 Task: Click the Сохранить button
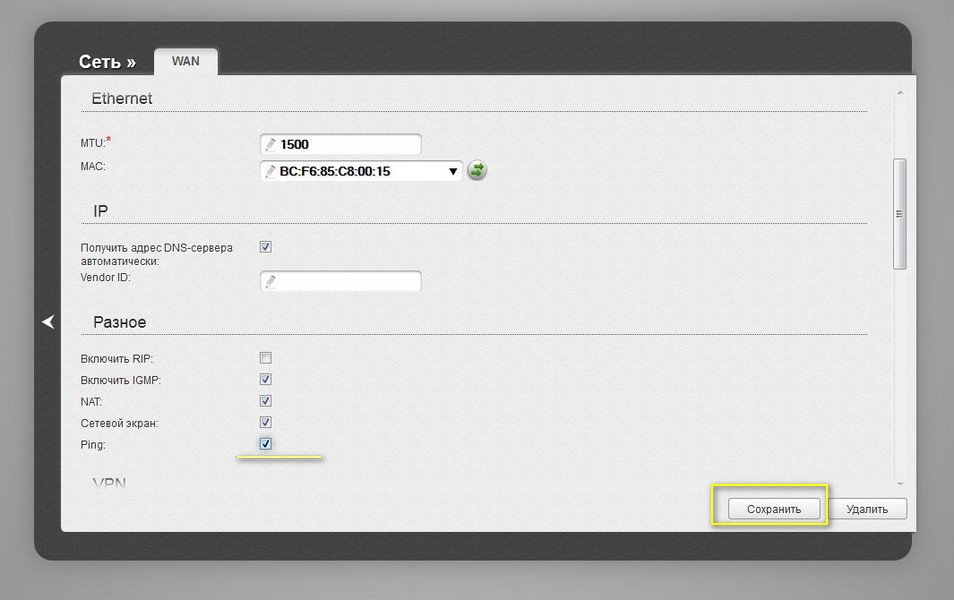click(774, 509)
